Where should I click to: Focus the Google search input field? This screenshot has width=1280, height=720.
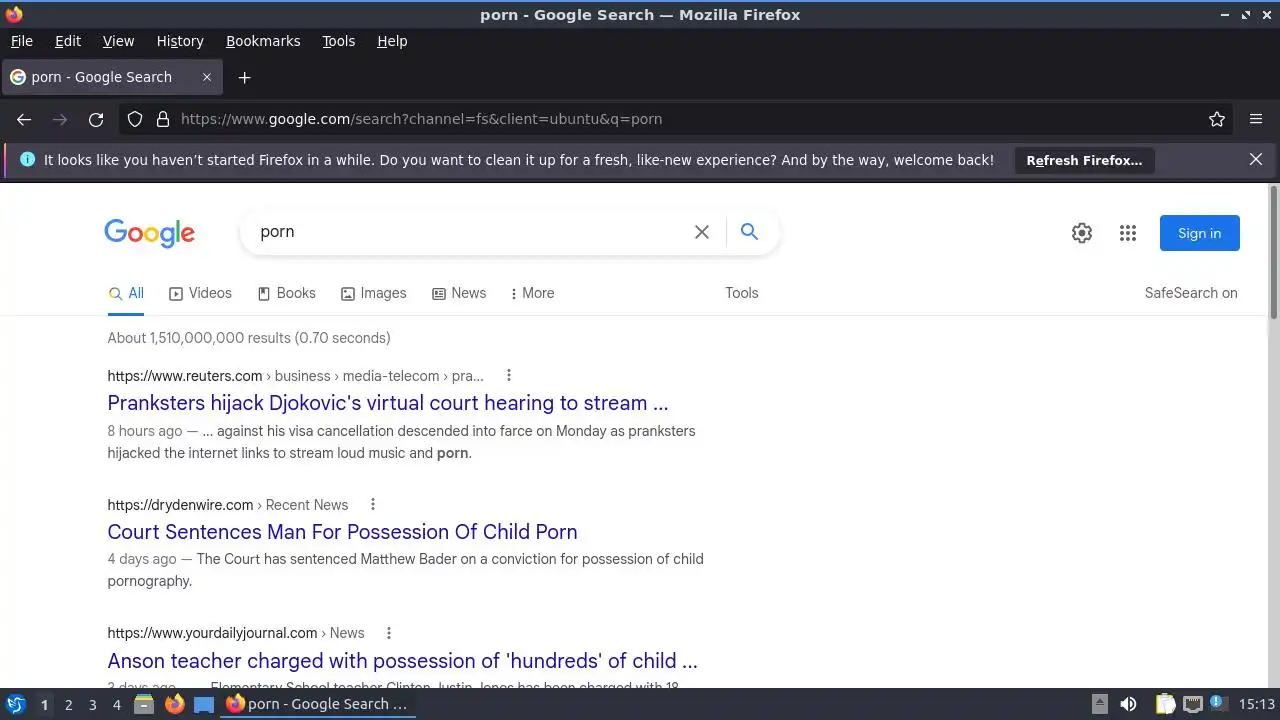(x=470, y=232)
